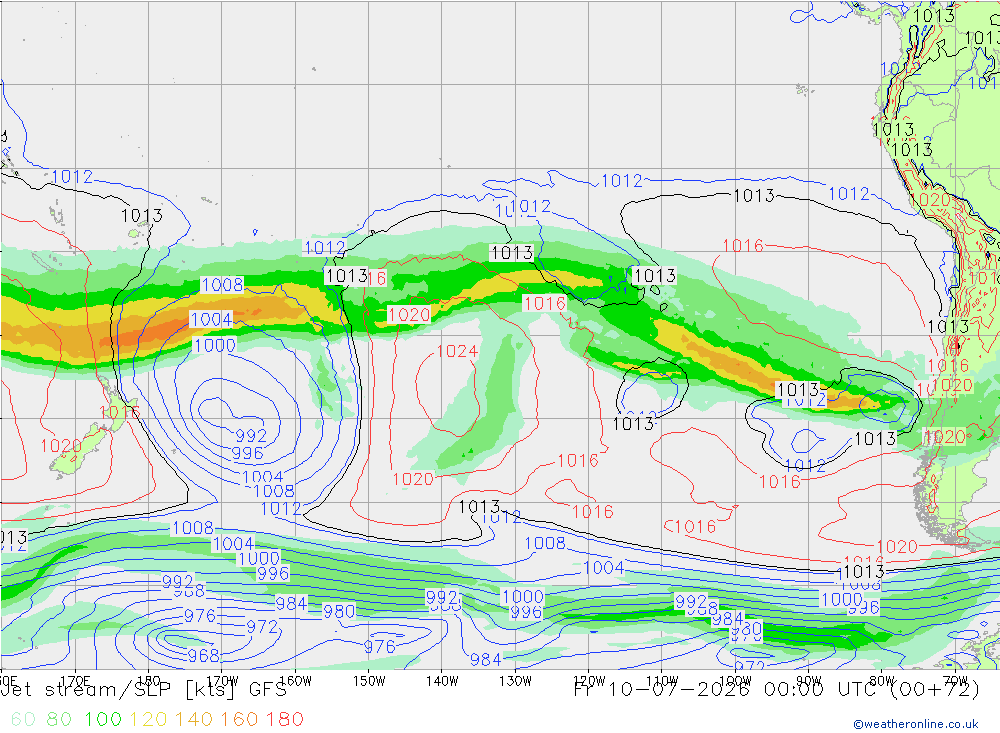Click the 140W longitude label

click(442, 681)
